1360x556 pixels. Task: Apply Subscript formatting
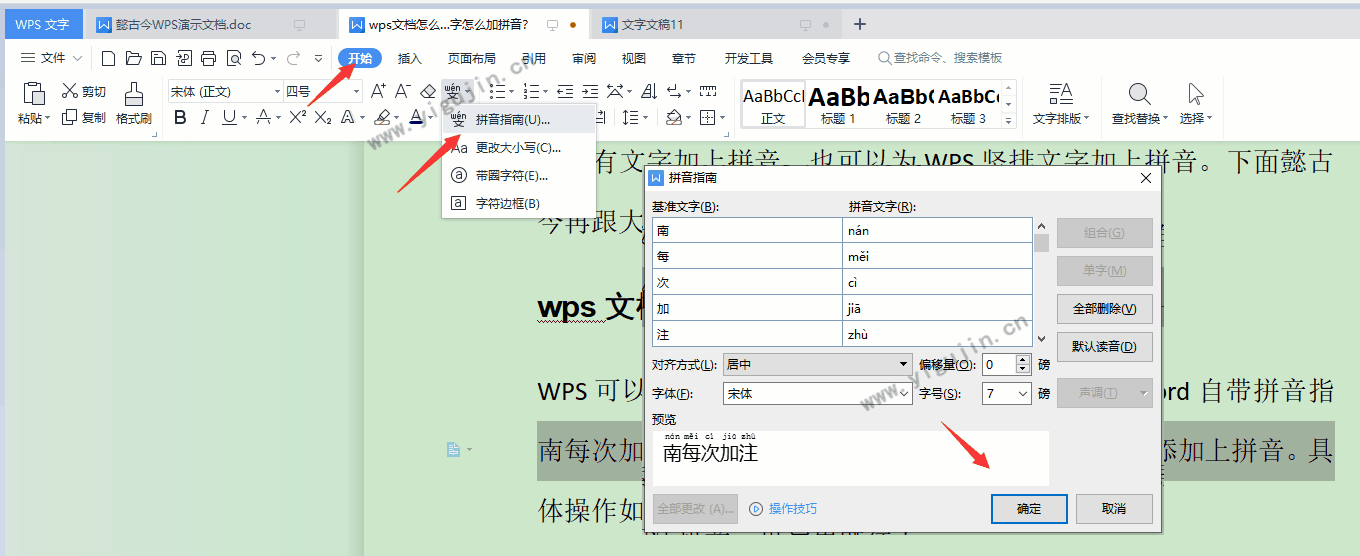click(322, 117)
